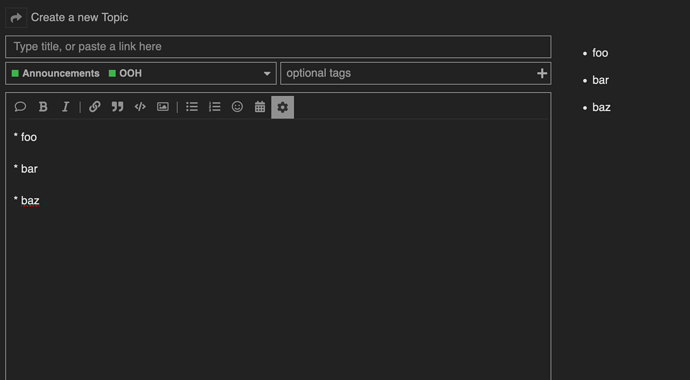Screen dimensions: 690x380
Task: Toggle italic formatting
Action: pyautogui.click(x=66, y=107)
